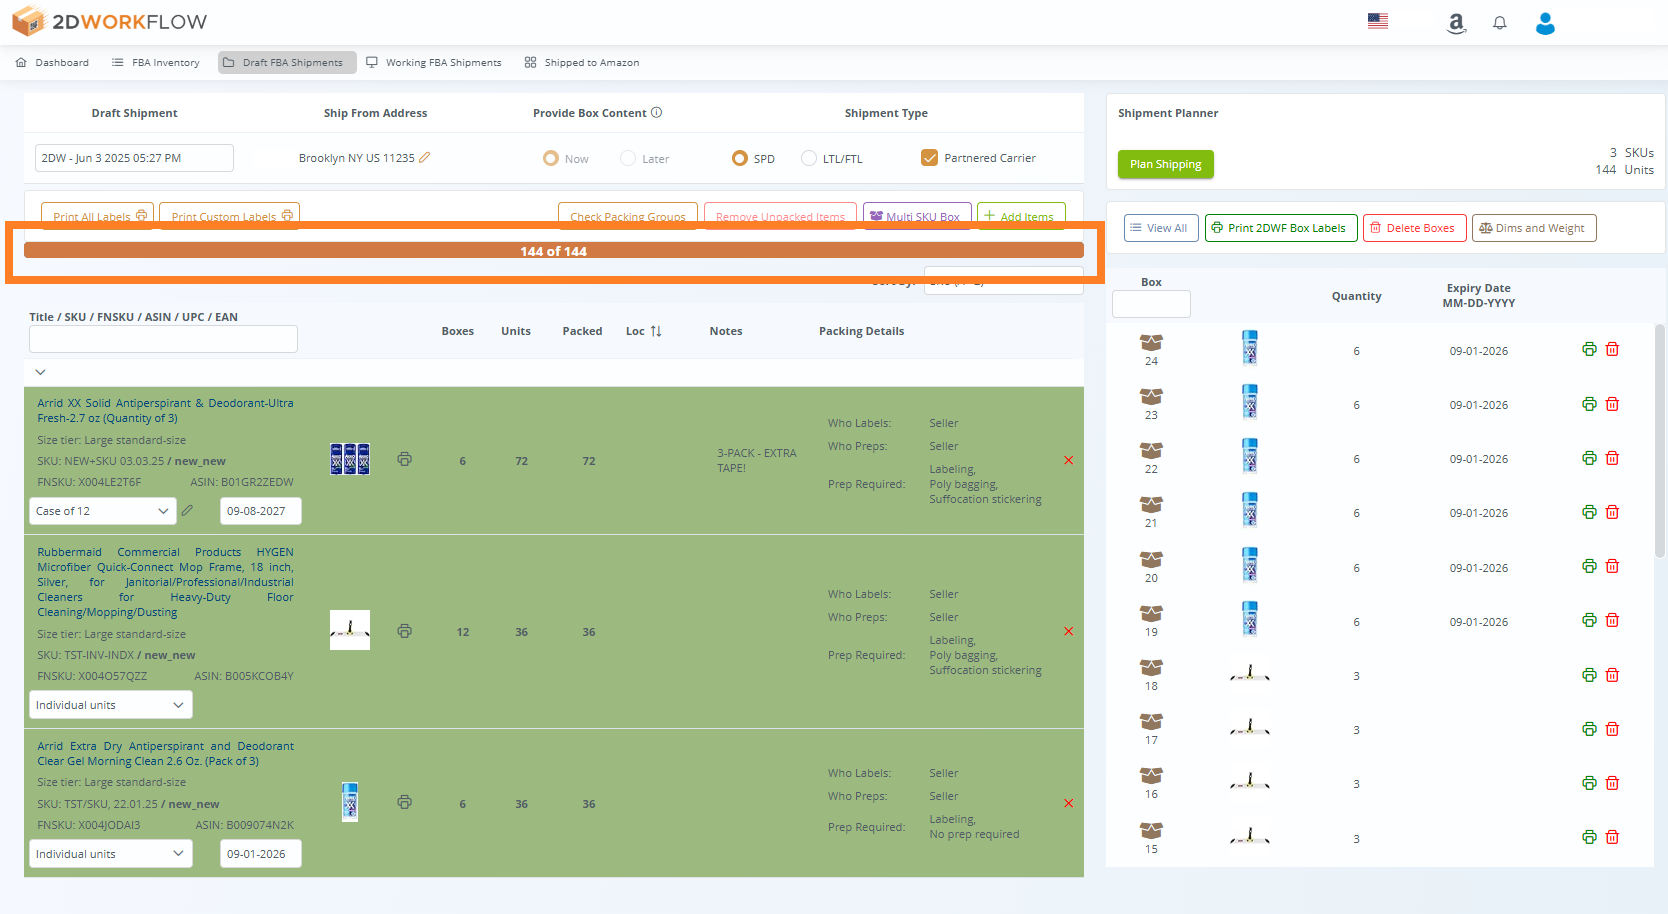Click the 144 of 144 progress bar
Image resolution: width=1668 pixels, height=914 pixels.
[x=553, y=251]
